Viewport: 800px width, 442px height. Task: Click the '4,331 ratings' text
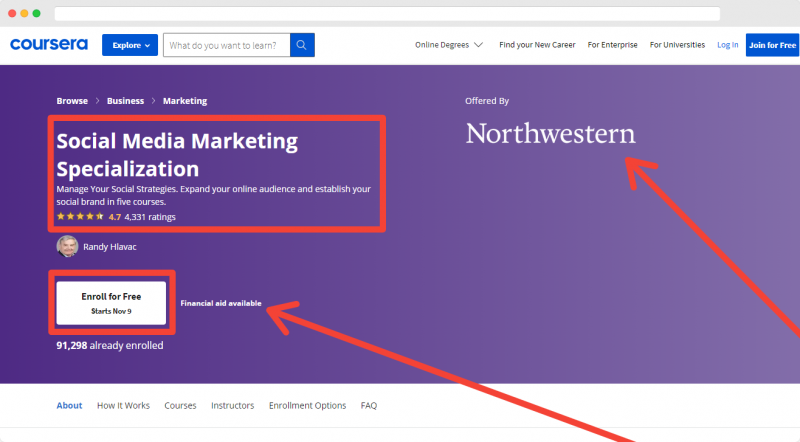150,217
